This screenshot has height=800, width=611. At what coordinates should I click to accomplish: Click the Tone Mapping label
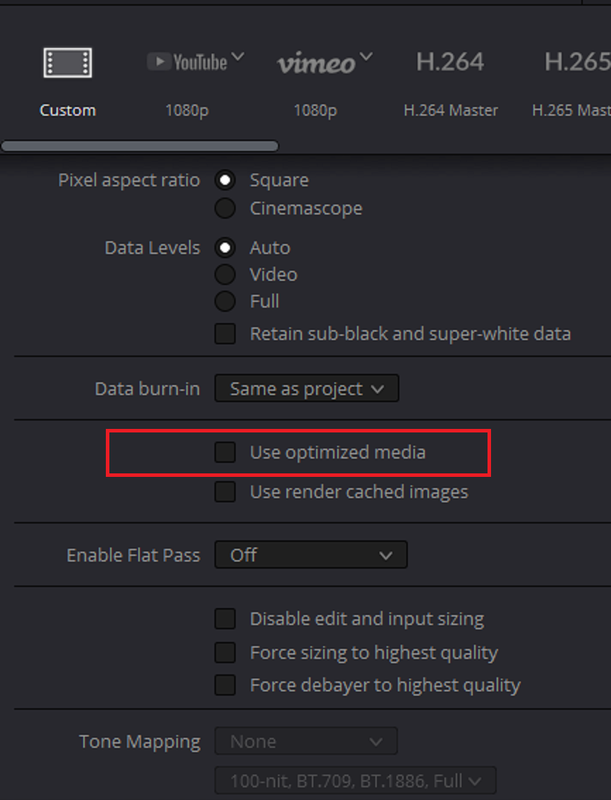[x=140, y=742]
